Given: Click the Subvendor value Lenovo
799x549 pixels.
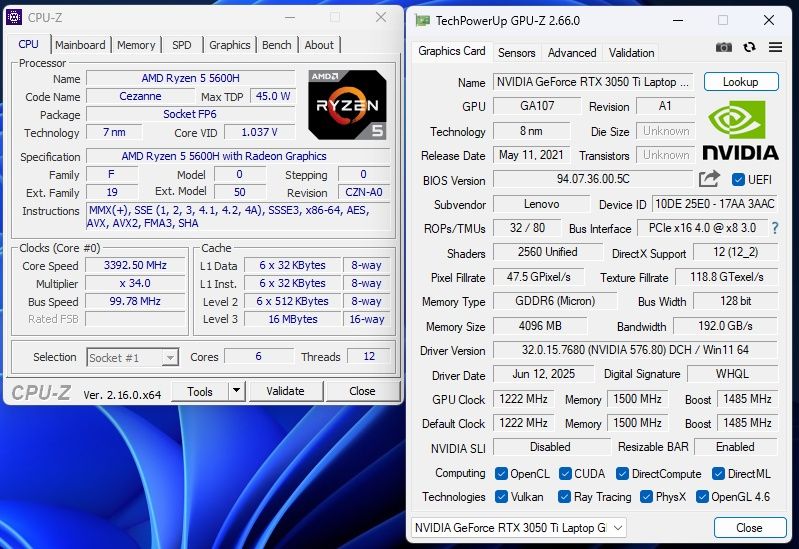Looking at the screenshot, I should point(541,204).
